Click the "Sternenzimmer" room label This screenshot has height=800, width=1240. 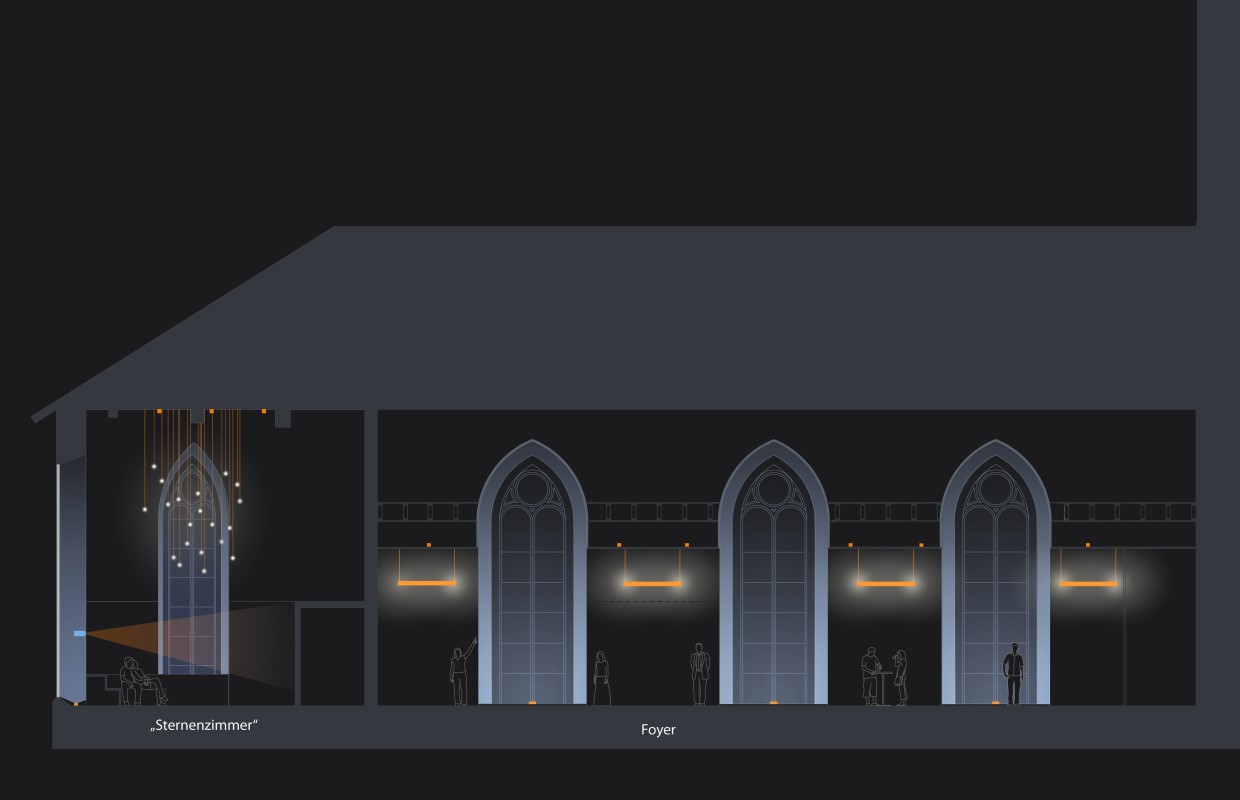204,724
